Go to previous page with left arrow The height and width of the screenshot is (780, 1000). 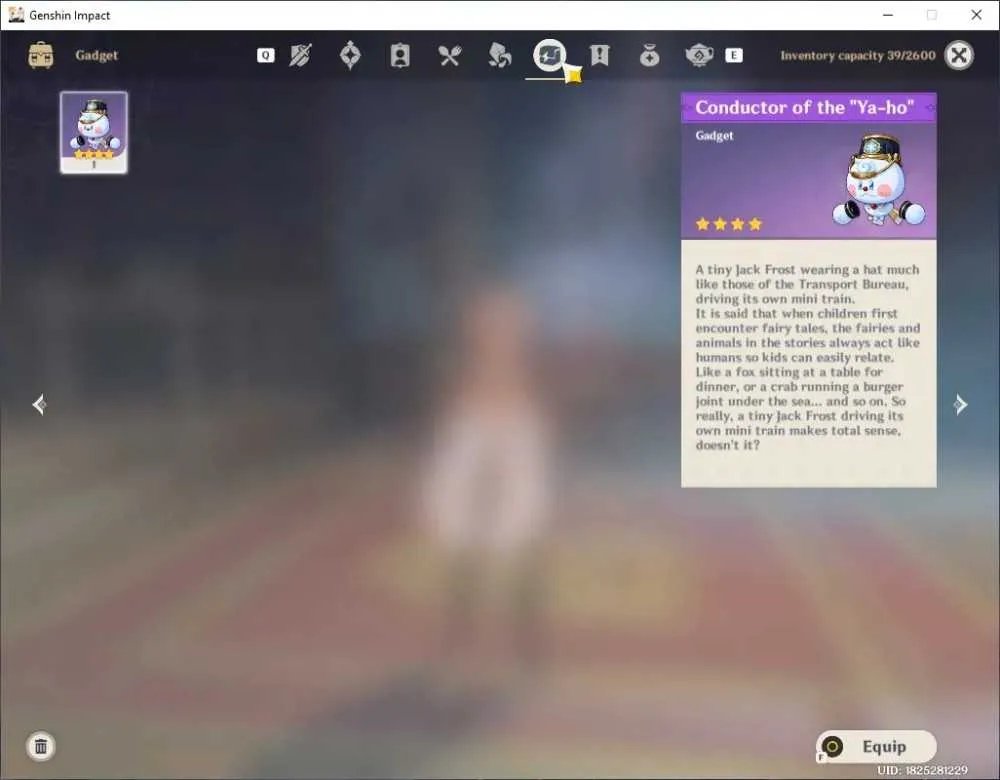(39, 404)
